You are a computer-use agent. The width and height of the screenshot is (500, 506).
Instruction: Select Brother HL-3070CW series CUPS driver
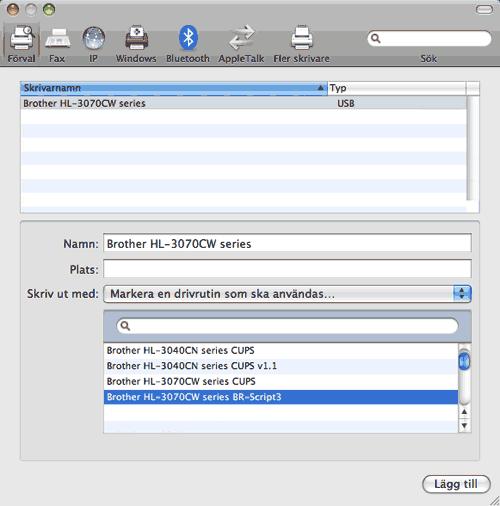[281, 381]
